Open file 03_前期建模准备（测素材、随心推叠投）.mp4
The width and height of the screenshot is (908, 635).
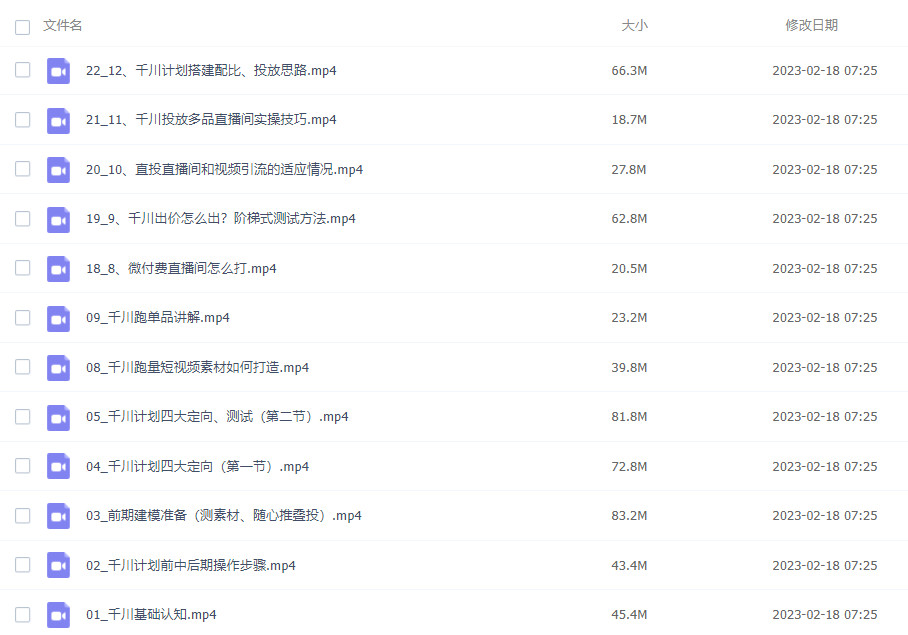coord(223,516)
